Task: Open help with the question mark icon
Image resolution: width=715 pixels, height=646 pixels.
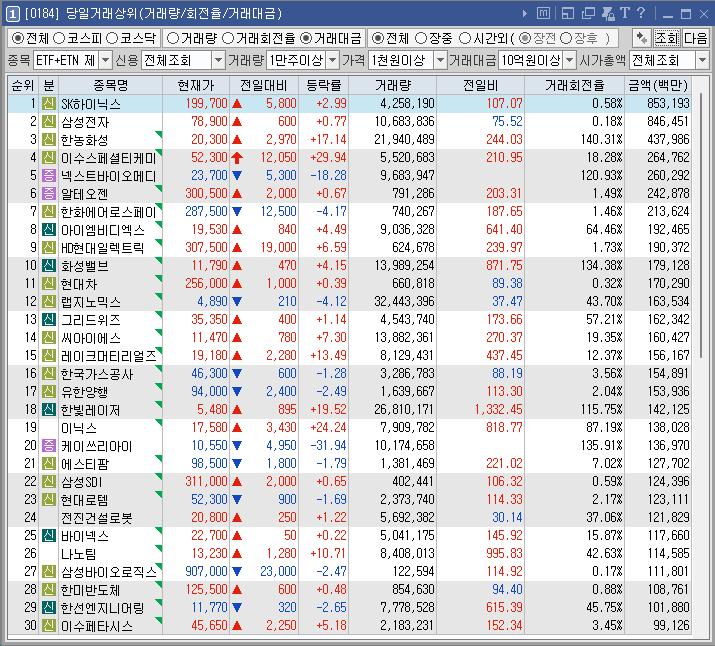Action: point(641,13)
